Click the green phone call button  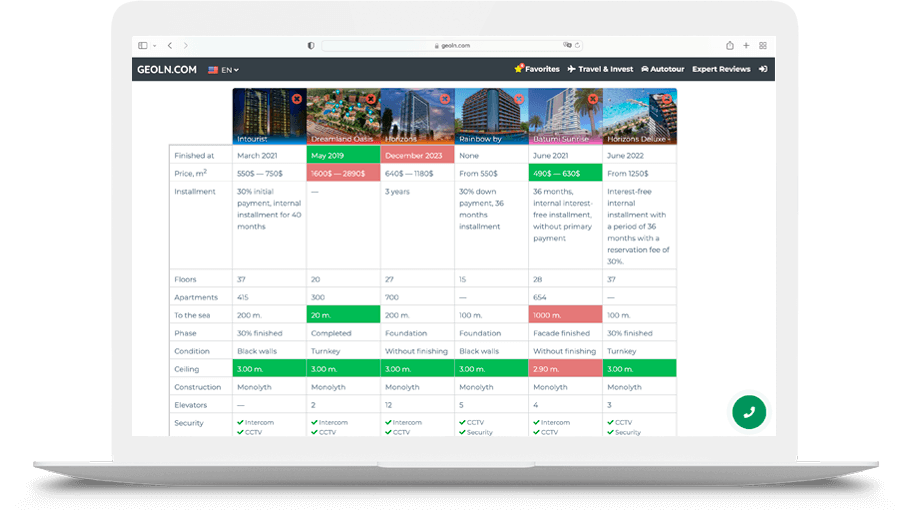pos(748,411)
